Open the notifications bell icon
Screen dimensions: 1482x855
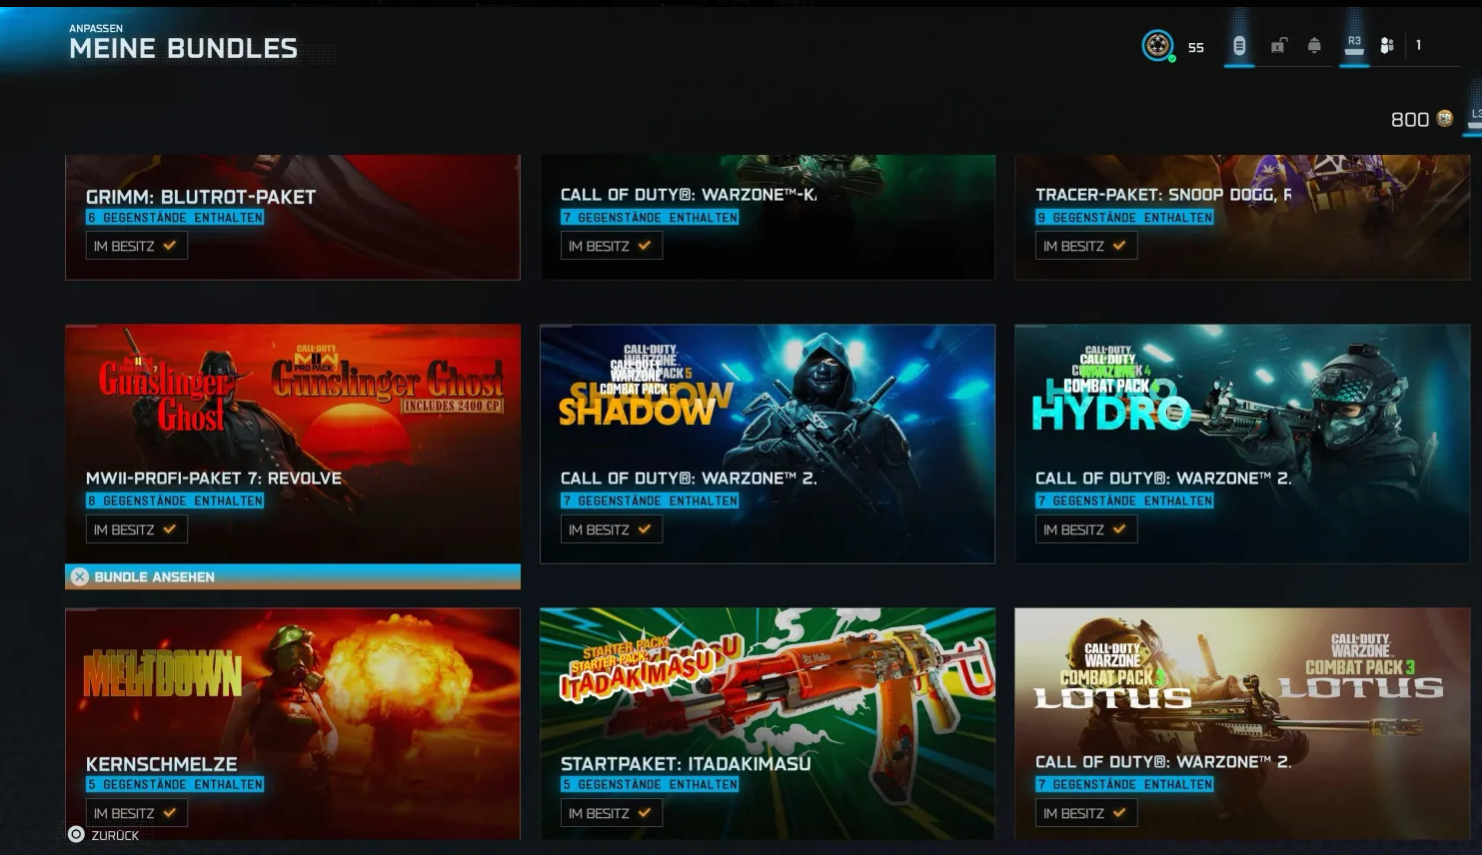[x=1314, y=45]
